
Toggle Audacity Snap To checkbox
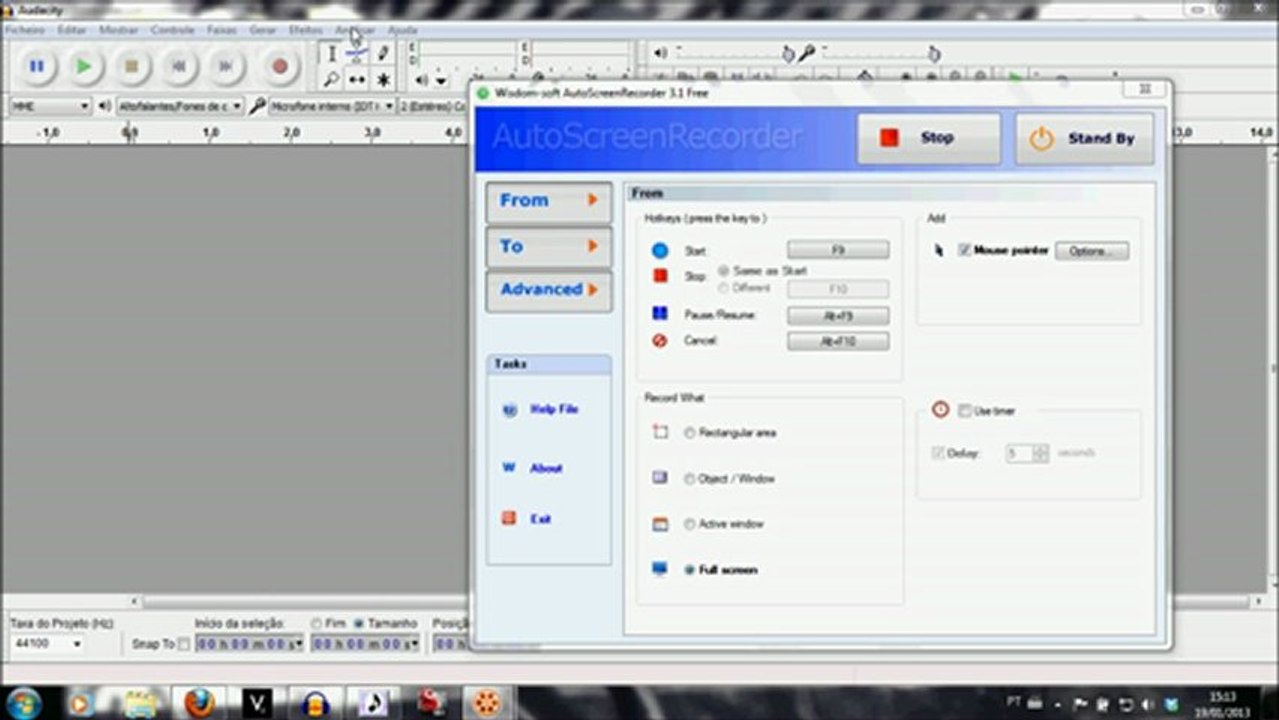click(184, 644)
